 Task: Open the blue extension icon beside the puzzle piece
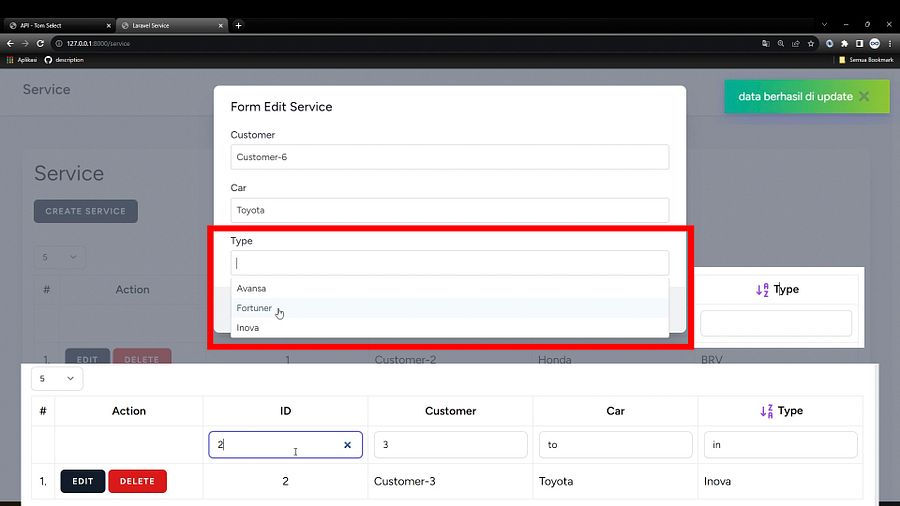829,44
